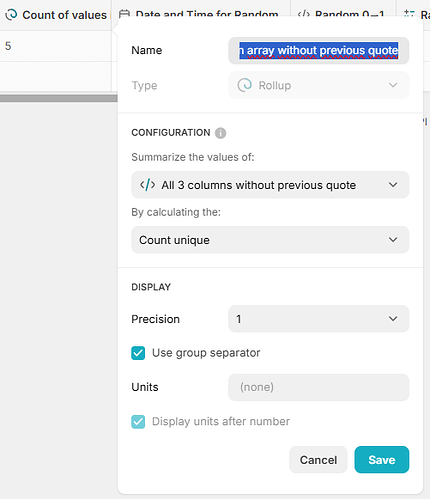
Task: Click the Name input field
Action: click(x=319, y=50)
